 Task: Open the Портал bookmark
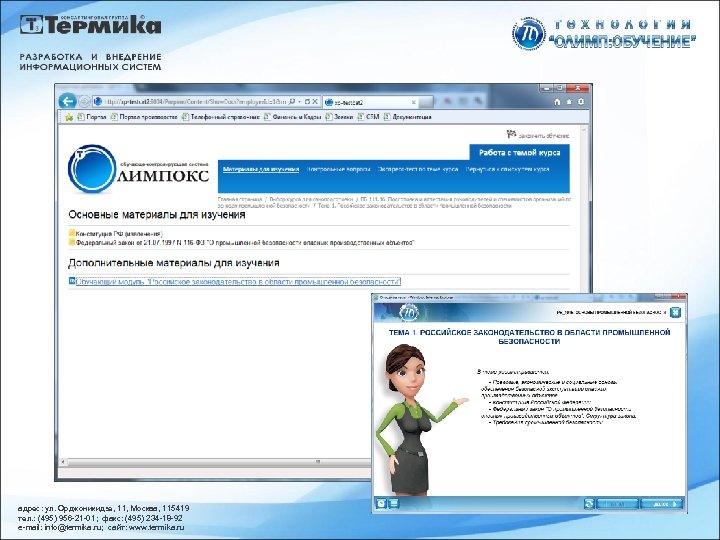pos(92,117)
